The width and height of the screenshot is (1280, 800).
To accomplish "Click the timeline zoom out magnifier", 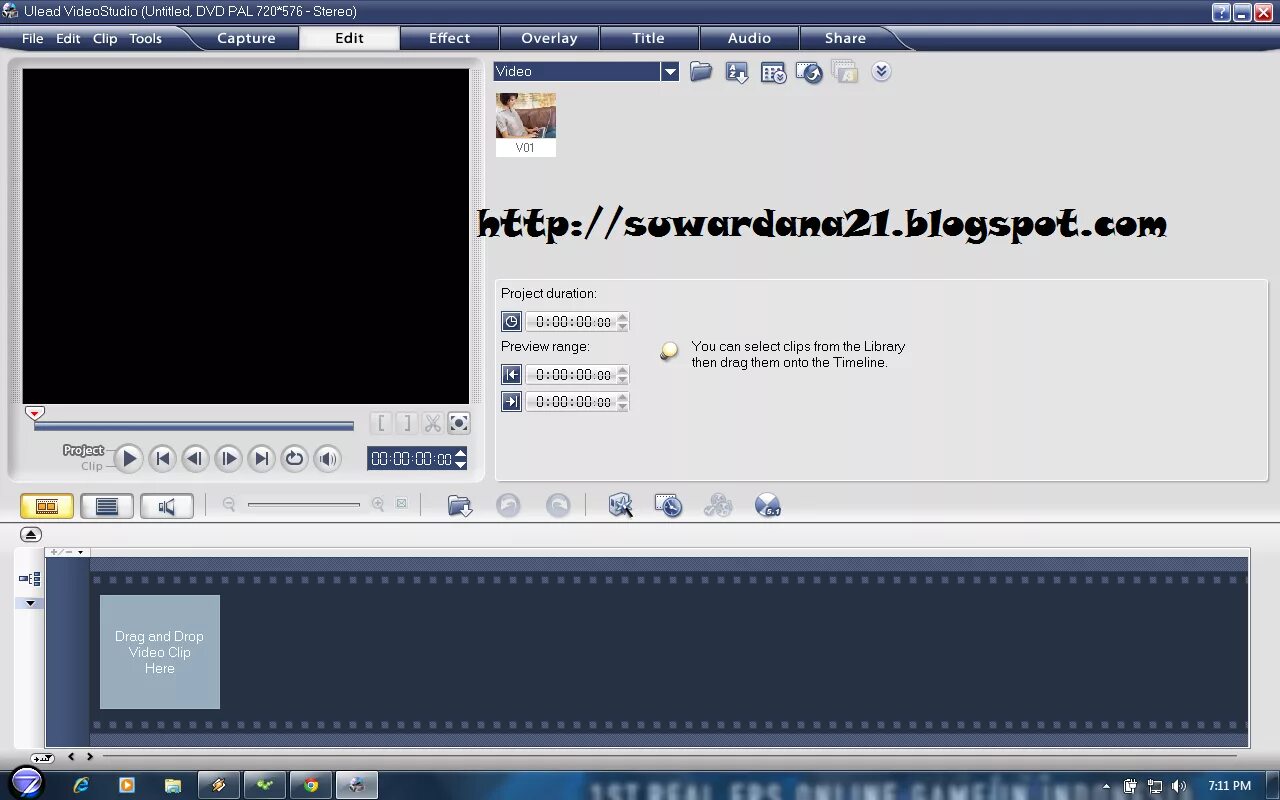I will point(229,505).
